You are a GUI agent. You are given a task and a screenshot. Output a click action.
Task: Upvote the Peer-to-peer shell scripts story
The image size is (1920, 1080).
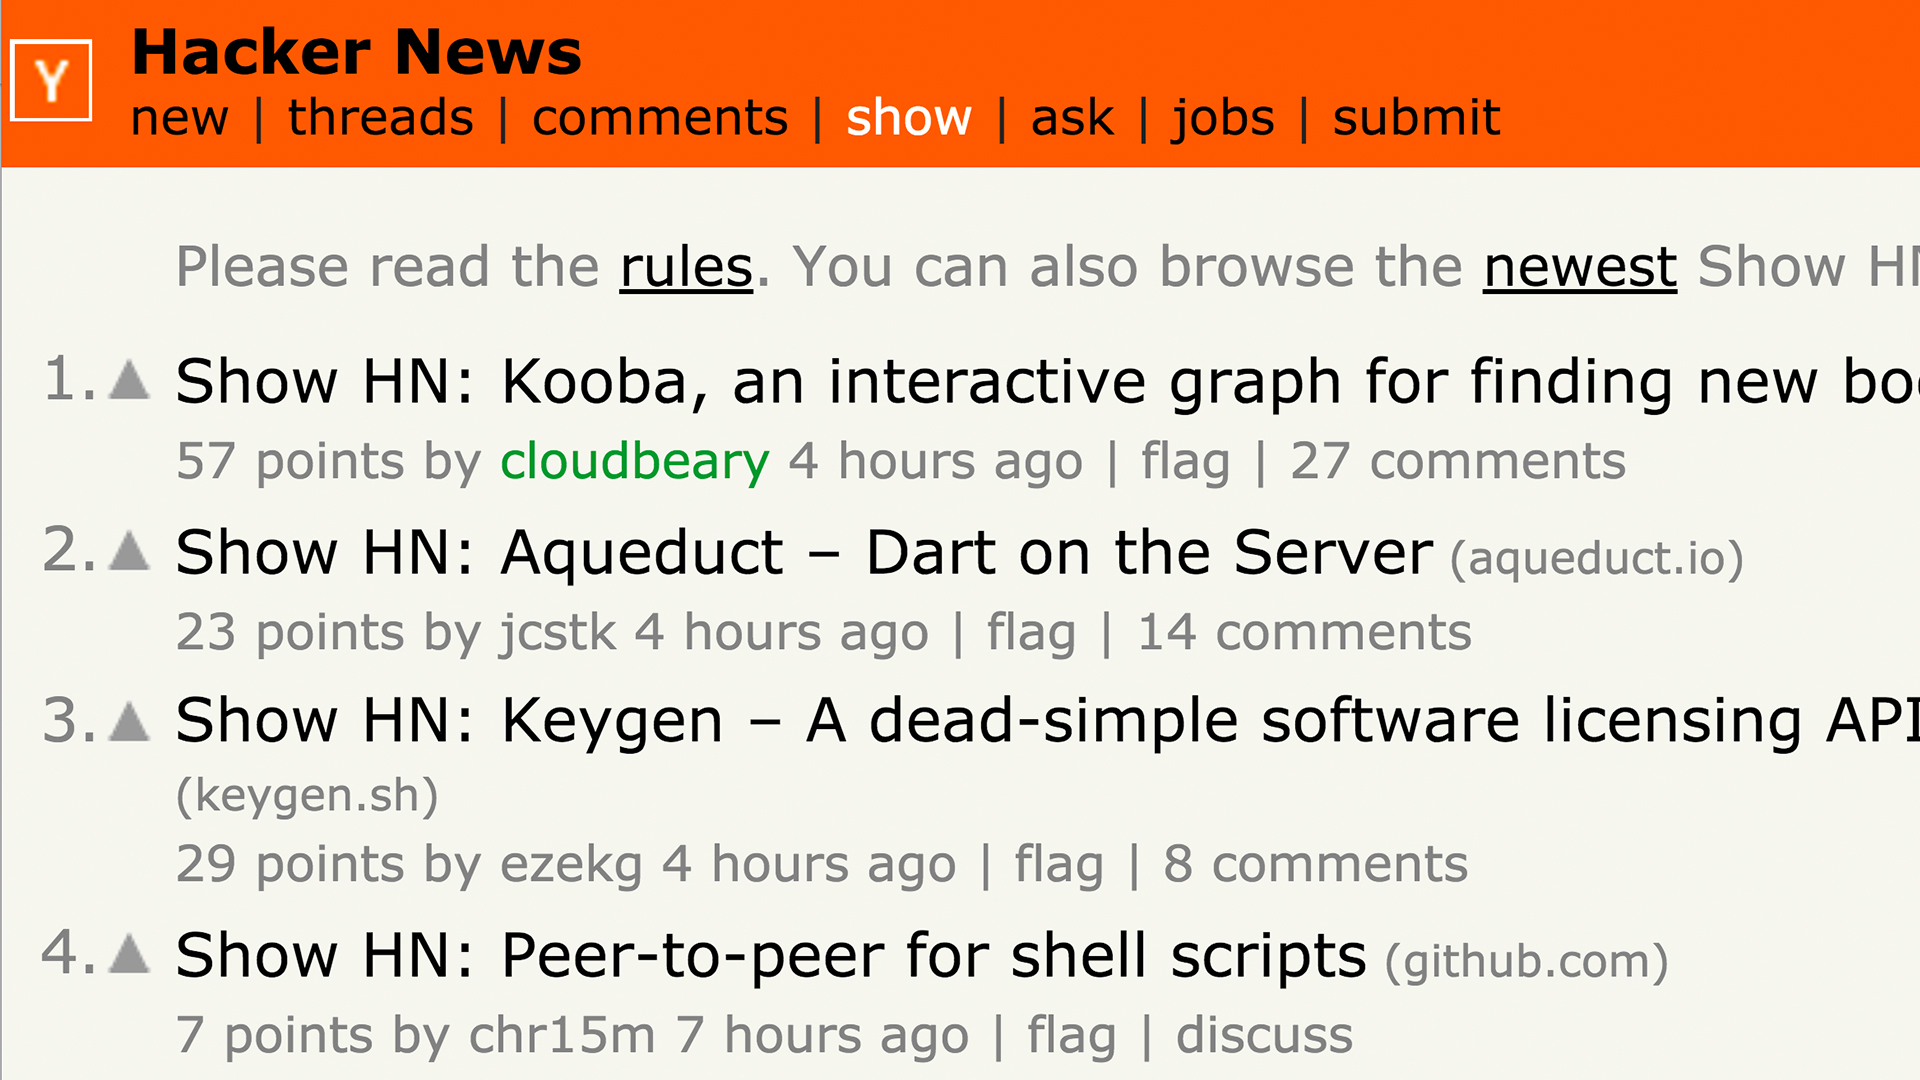tap(130, 953)
